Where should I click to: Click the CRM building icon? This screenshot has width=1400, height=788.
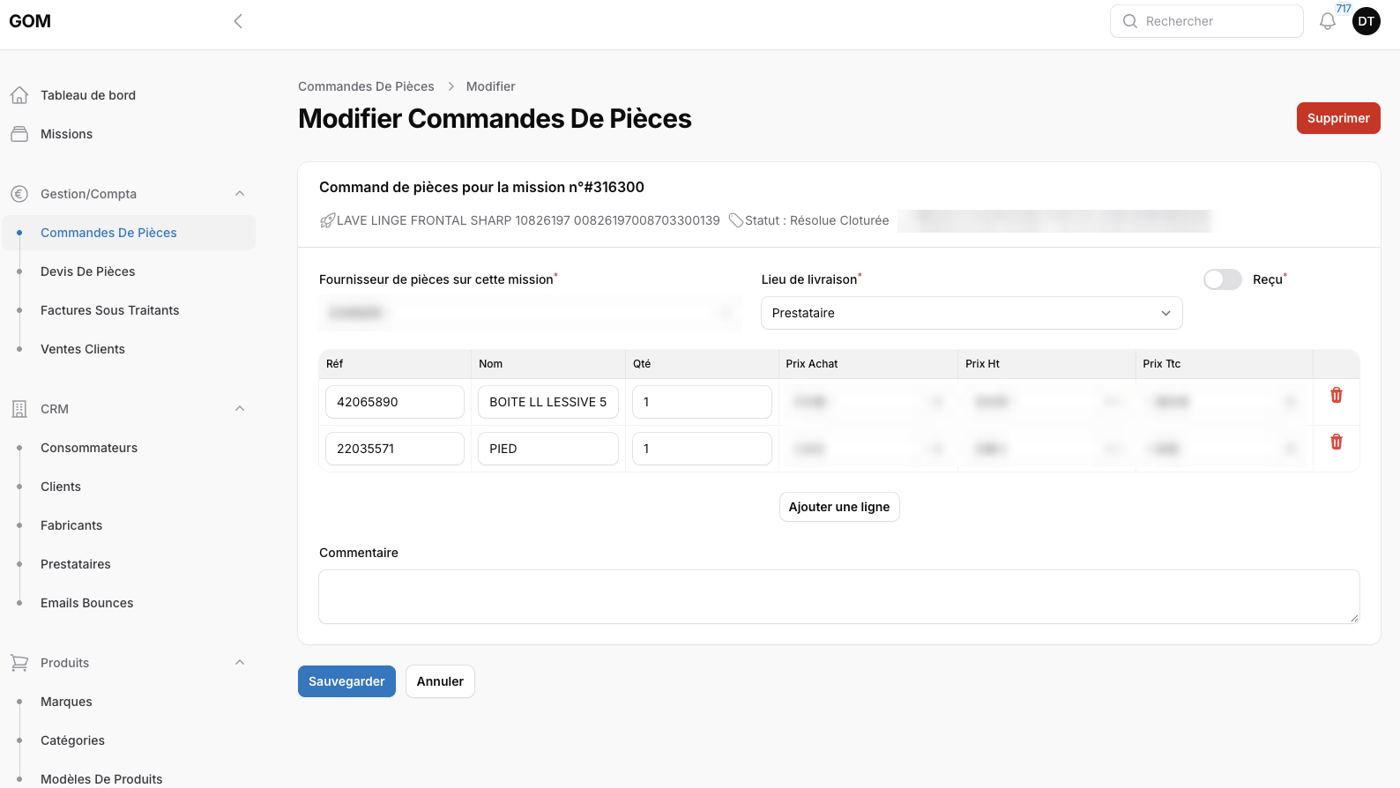point(19,409)
